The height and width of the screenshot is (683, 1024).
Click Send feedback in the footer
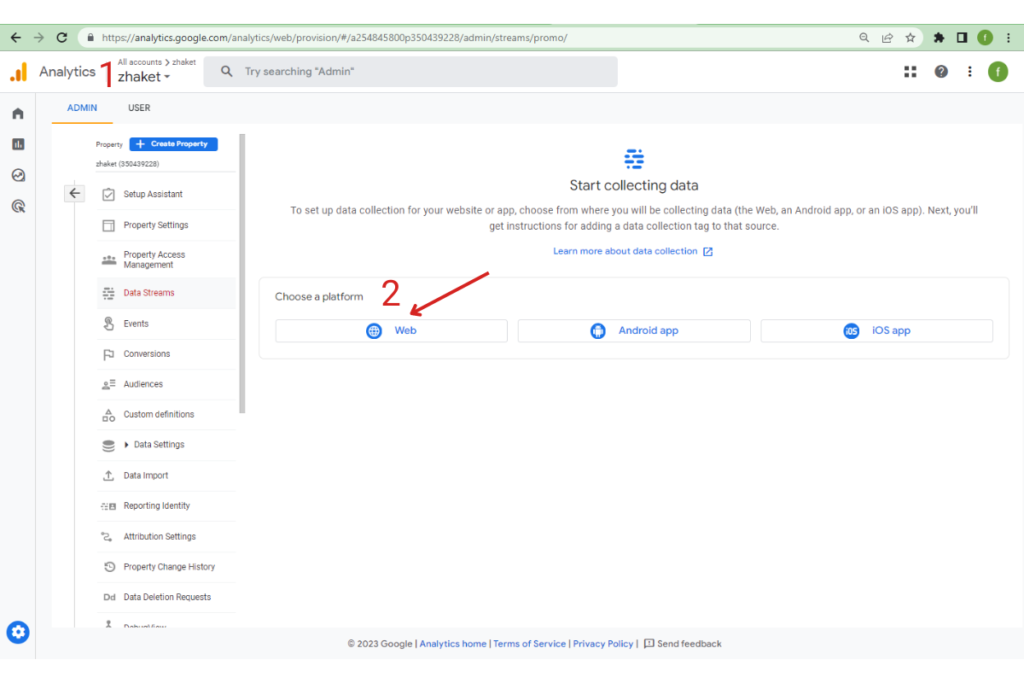[x=682, y=644]
